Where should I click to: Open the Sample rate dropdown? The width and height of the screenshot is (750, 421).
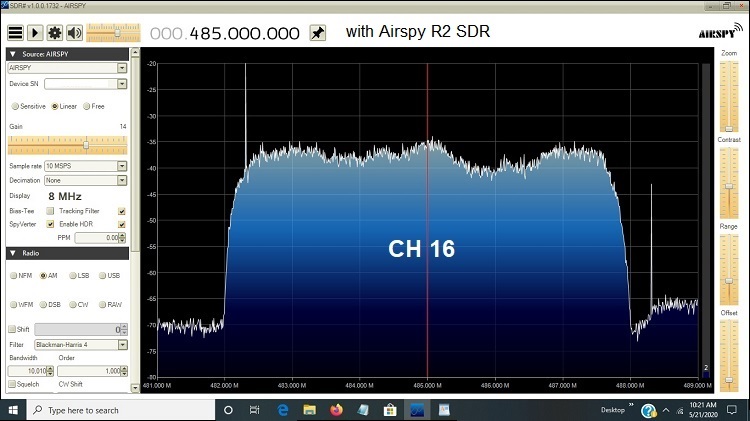[x=121, y=166]
